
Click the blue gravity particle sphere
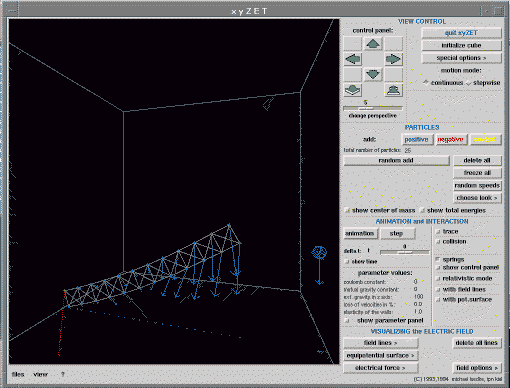point(319,253)
